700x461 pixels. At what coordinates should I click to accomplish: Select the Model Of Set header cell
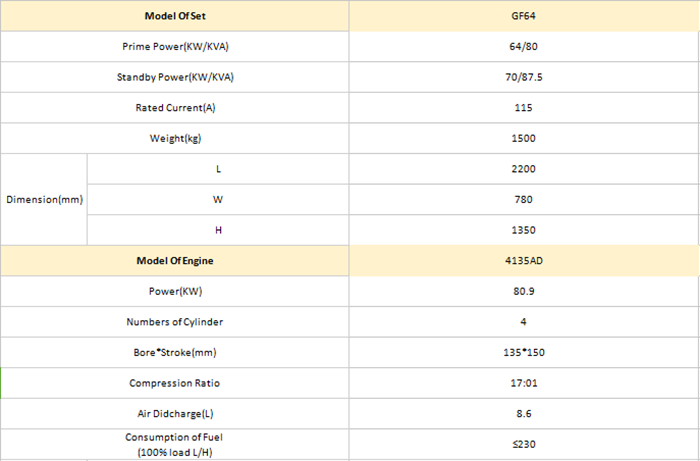pyautogui.click(x=175, y=16)
